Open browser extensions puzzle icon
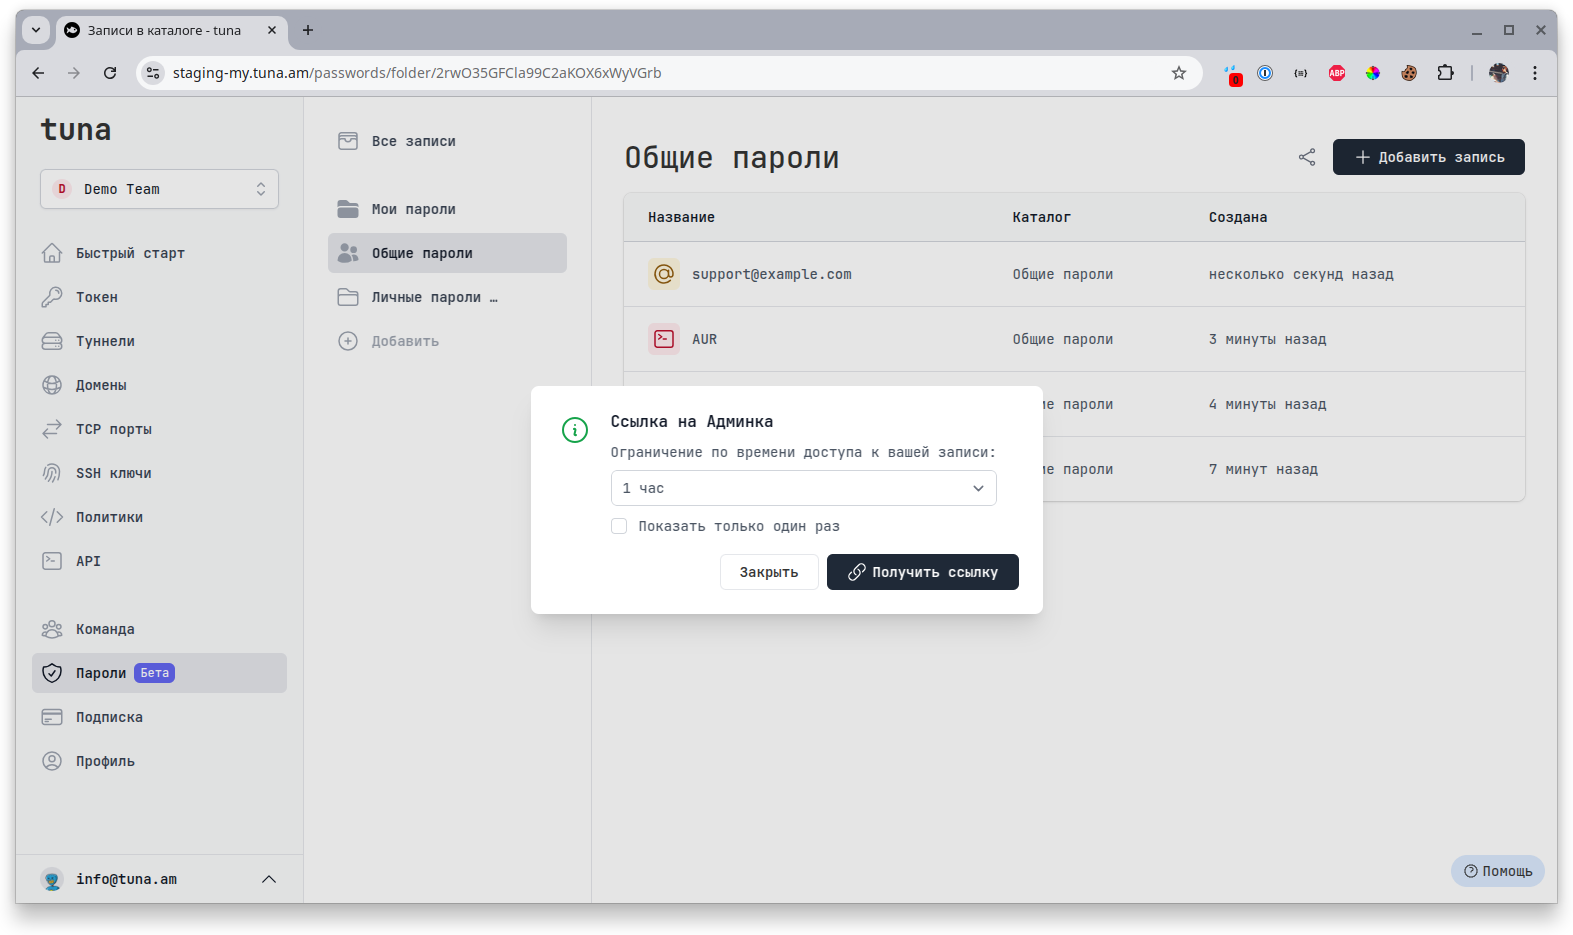The height and width of the screenshot is (935, 1573). [x=1445, y=73]
